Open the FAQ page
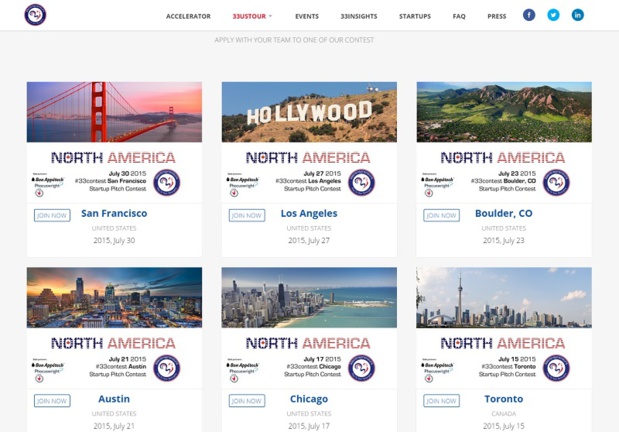This screenshot has height=432, width=619. 459,17
